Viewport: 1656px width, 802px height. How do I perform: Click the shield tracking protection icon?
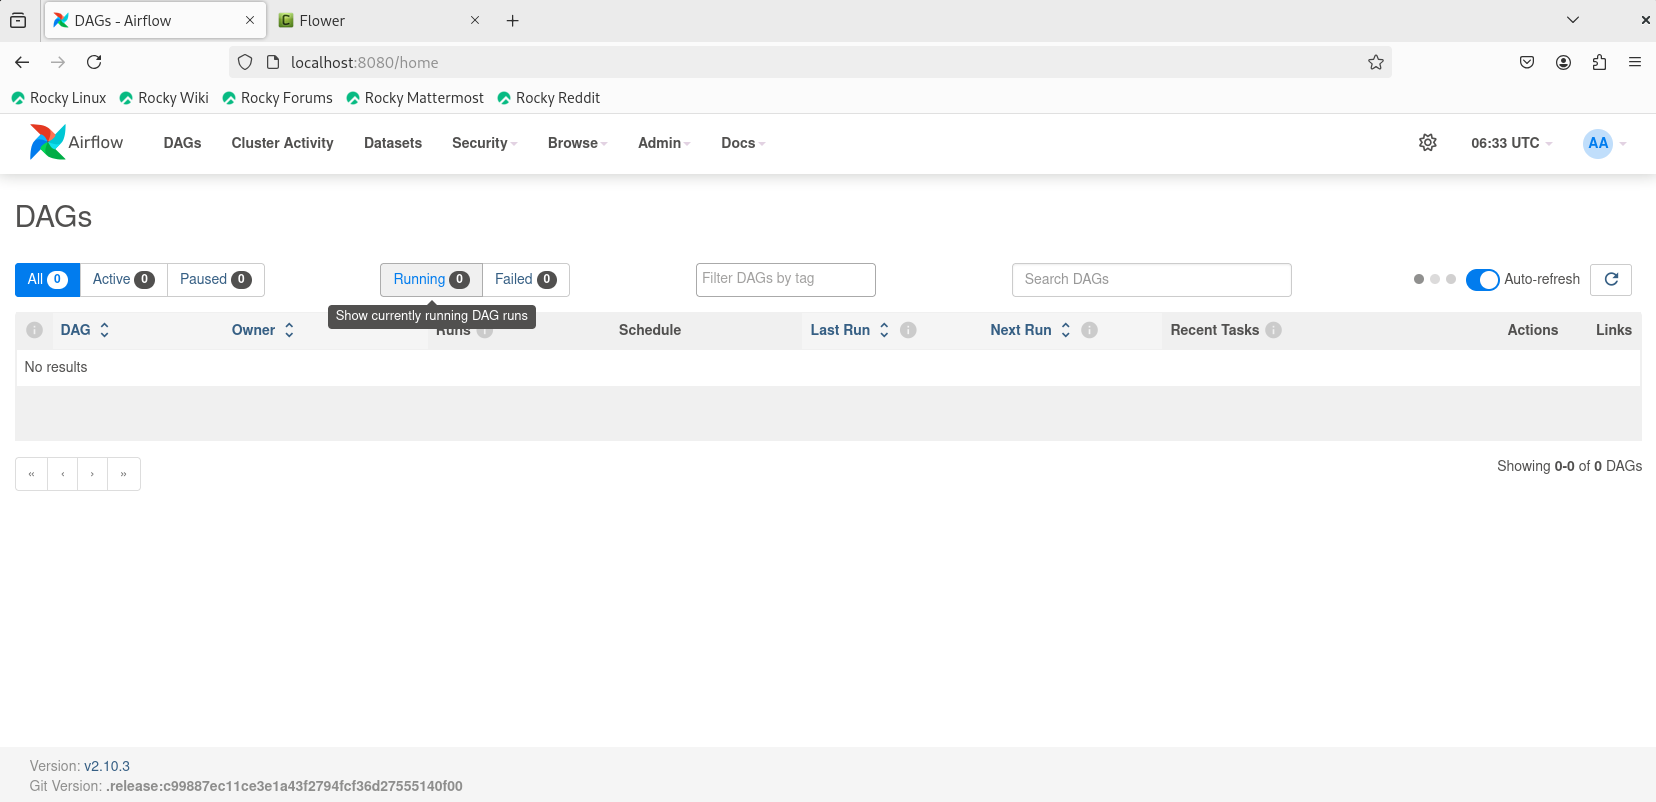point(245,62)
